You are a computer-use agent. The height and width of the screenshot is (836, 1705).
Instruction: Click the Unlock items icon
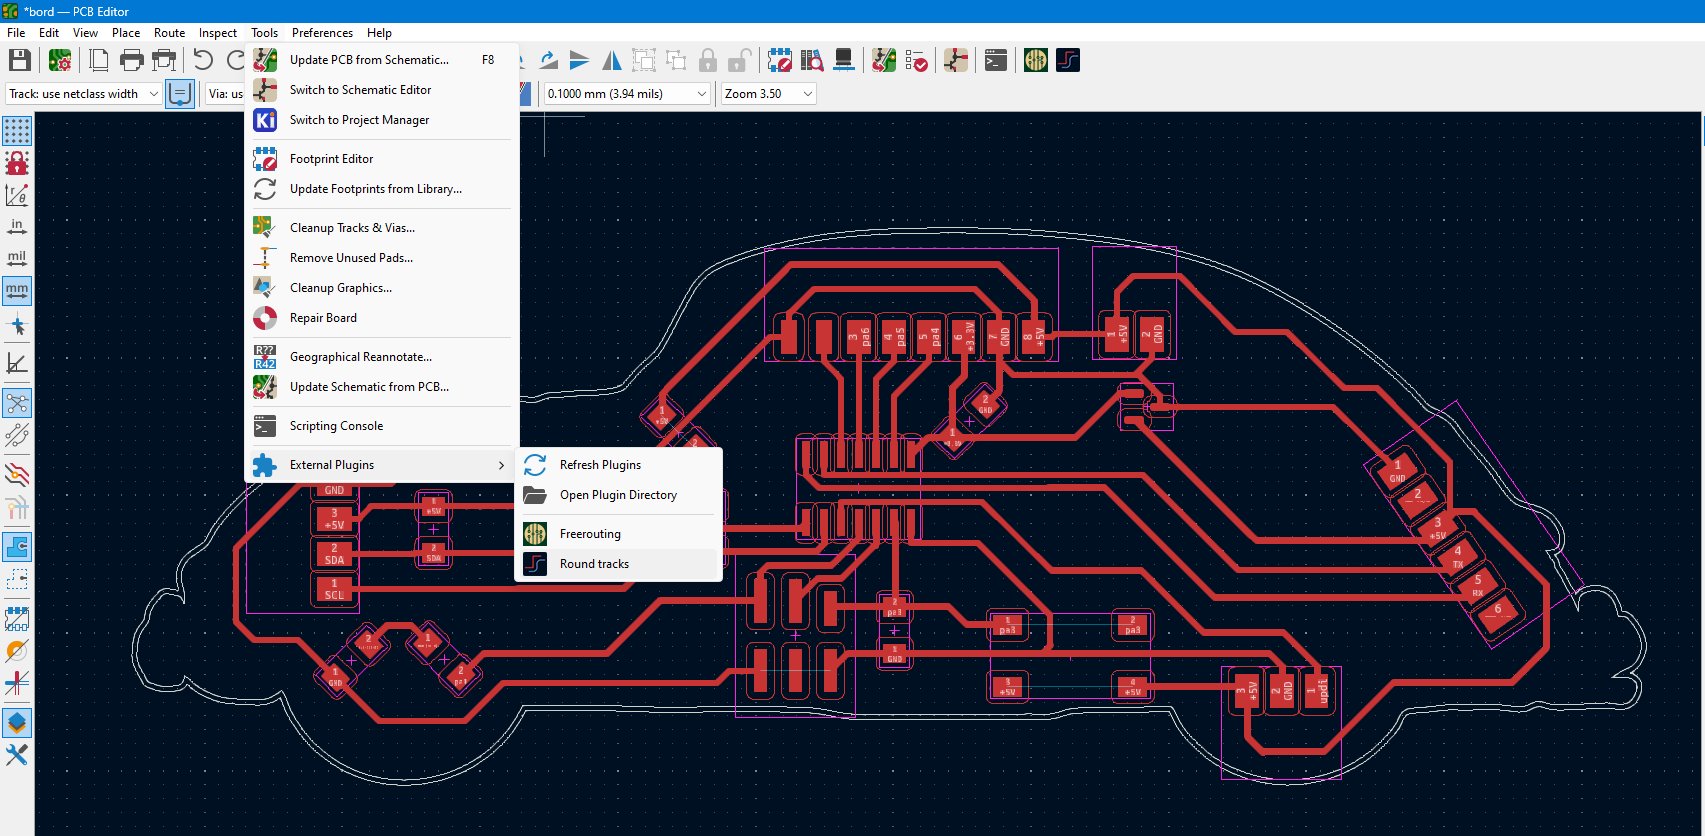click(740, 61)
